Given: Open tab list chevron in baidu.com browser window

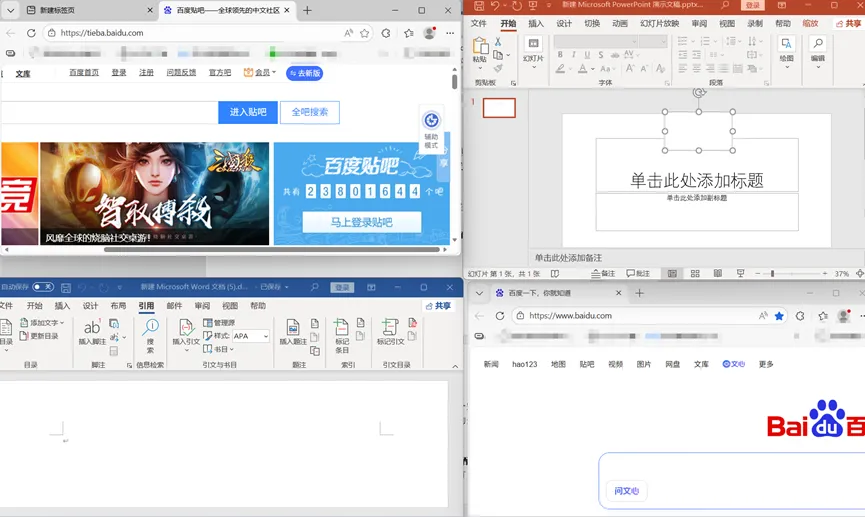Looking at the screenshot, I should (x=479, y=293).
